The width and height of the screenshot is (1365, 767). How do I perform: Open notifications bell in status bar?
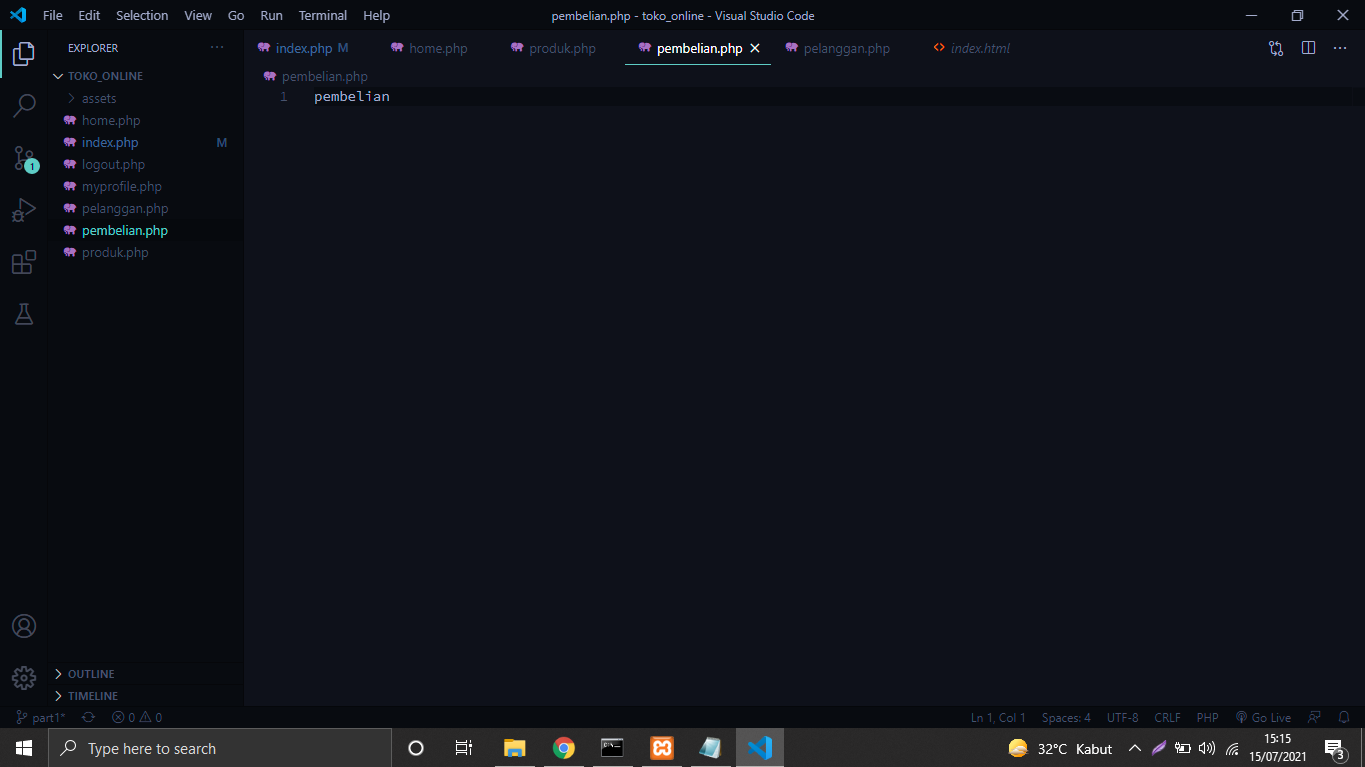coord(1344,718)
